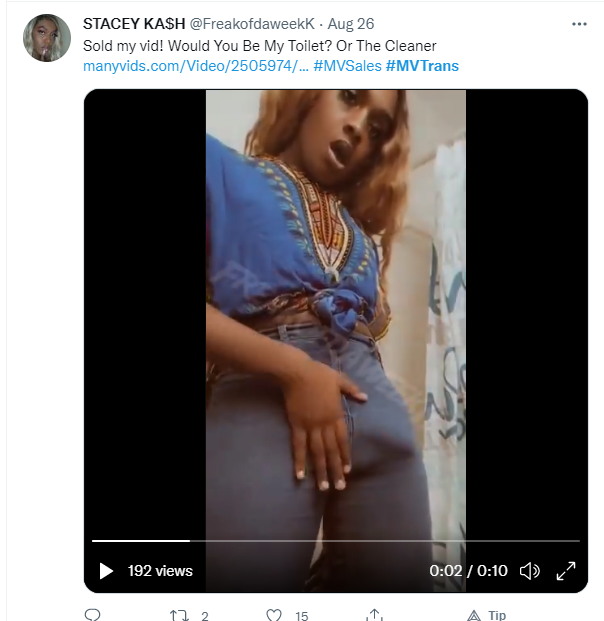The height and width of the screenshot is (621, 604).
Task: Play the video with the play button
Action: [106, 571]
